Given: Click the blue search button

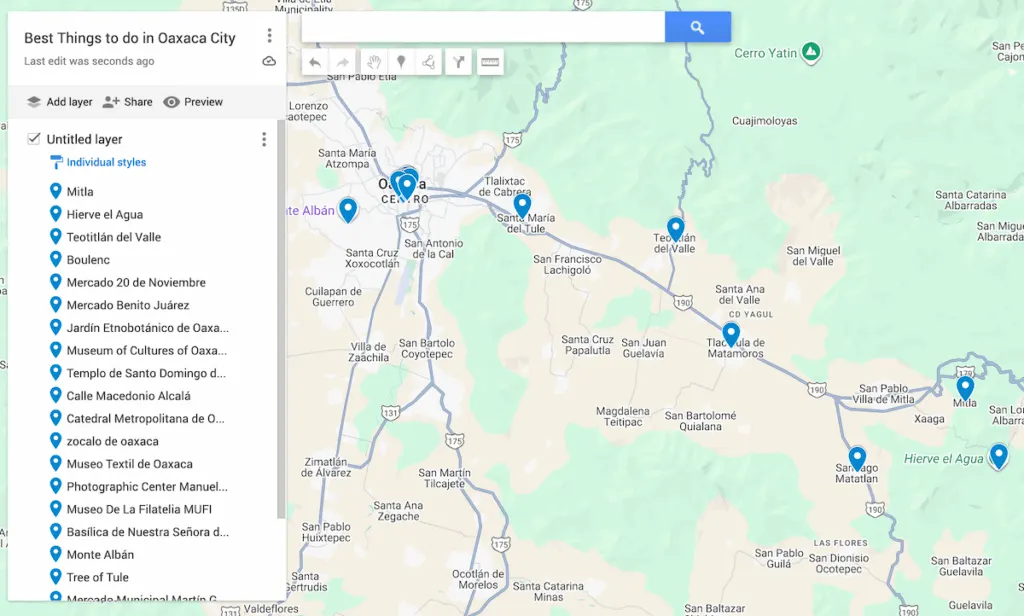Looking at the screenshot, I should [x=697, y=27].
